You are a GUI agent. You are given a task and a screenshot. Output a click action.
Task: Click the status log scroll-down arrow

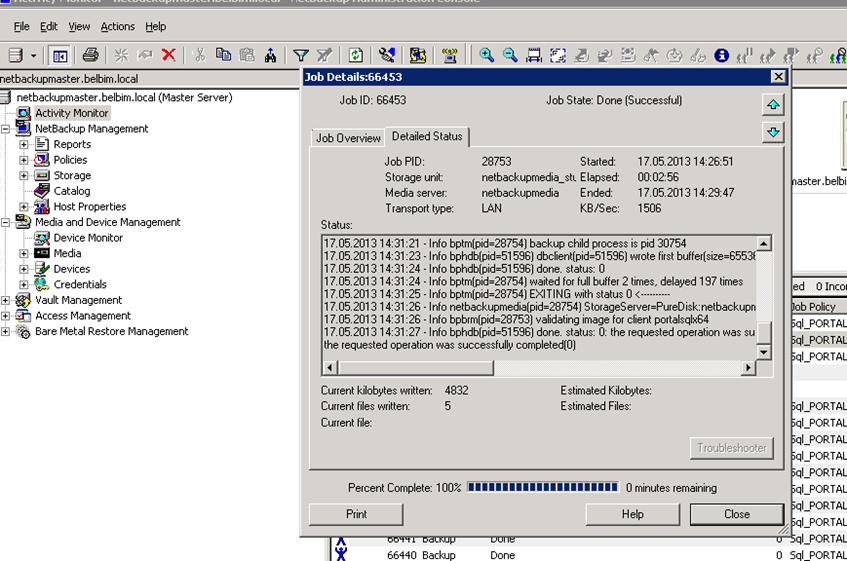(x=763, y=352)
